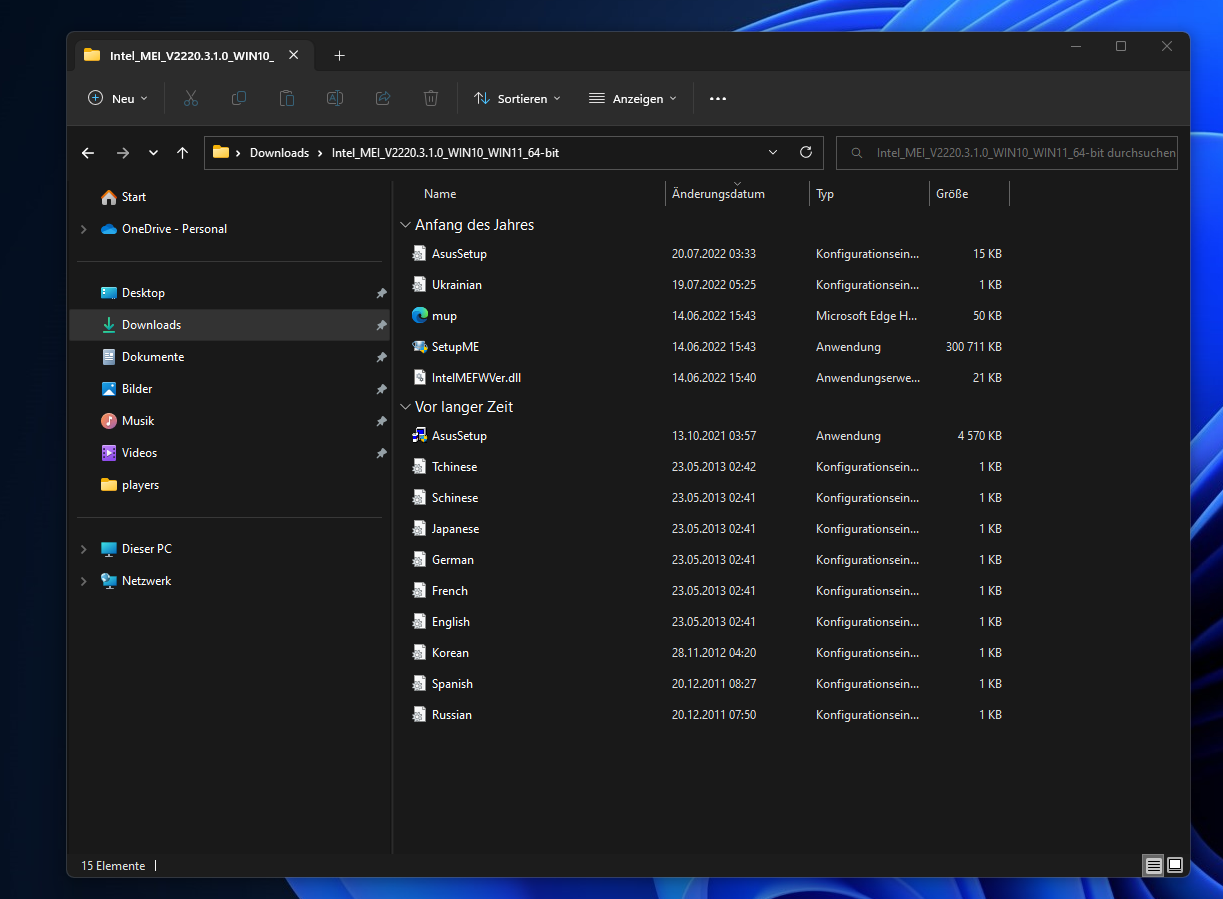
Task: Click the Copy icon in toolbar
Action: click(x=238, y=98)
